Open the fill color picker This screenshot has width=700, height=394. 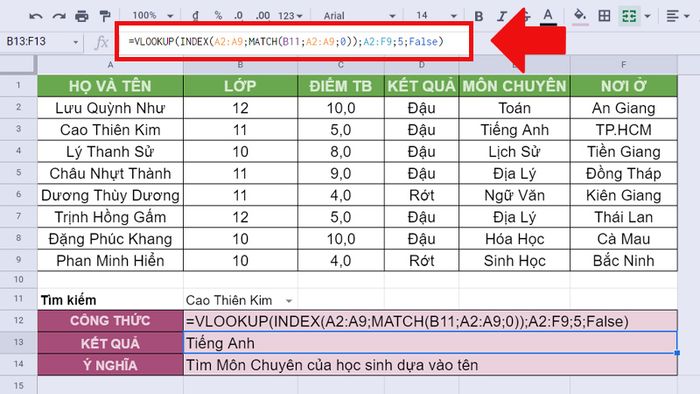pos(580,17)
